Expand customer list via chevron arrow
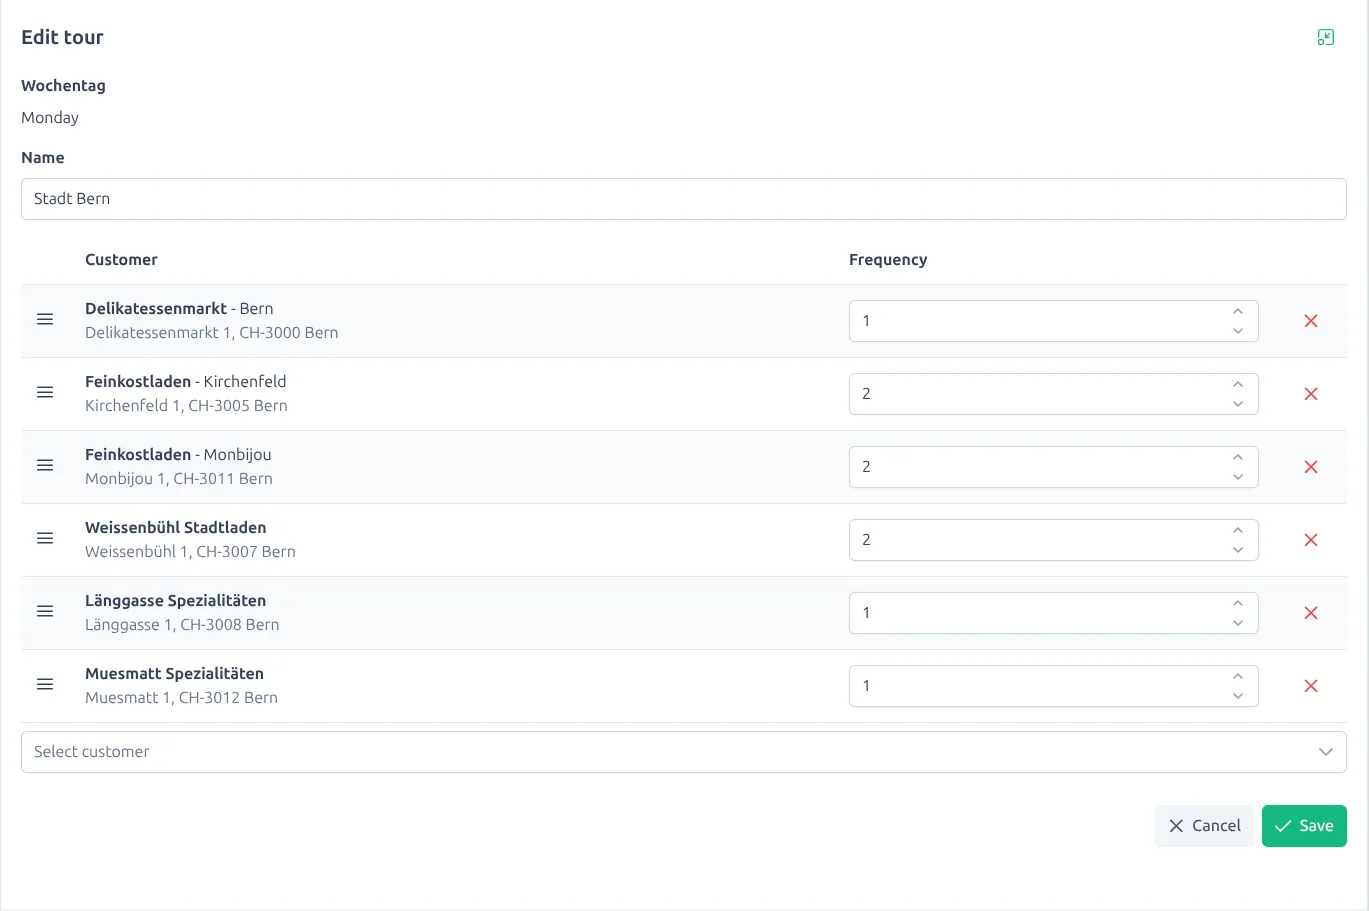 (1326, 751)
